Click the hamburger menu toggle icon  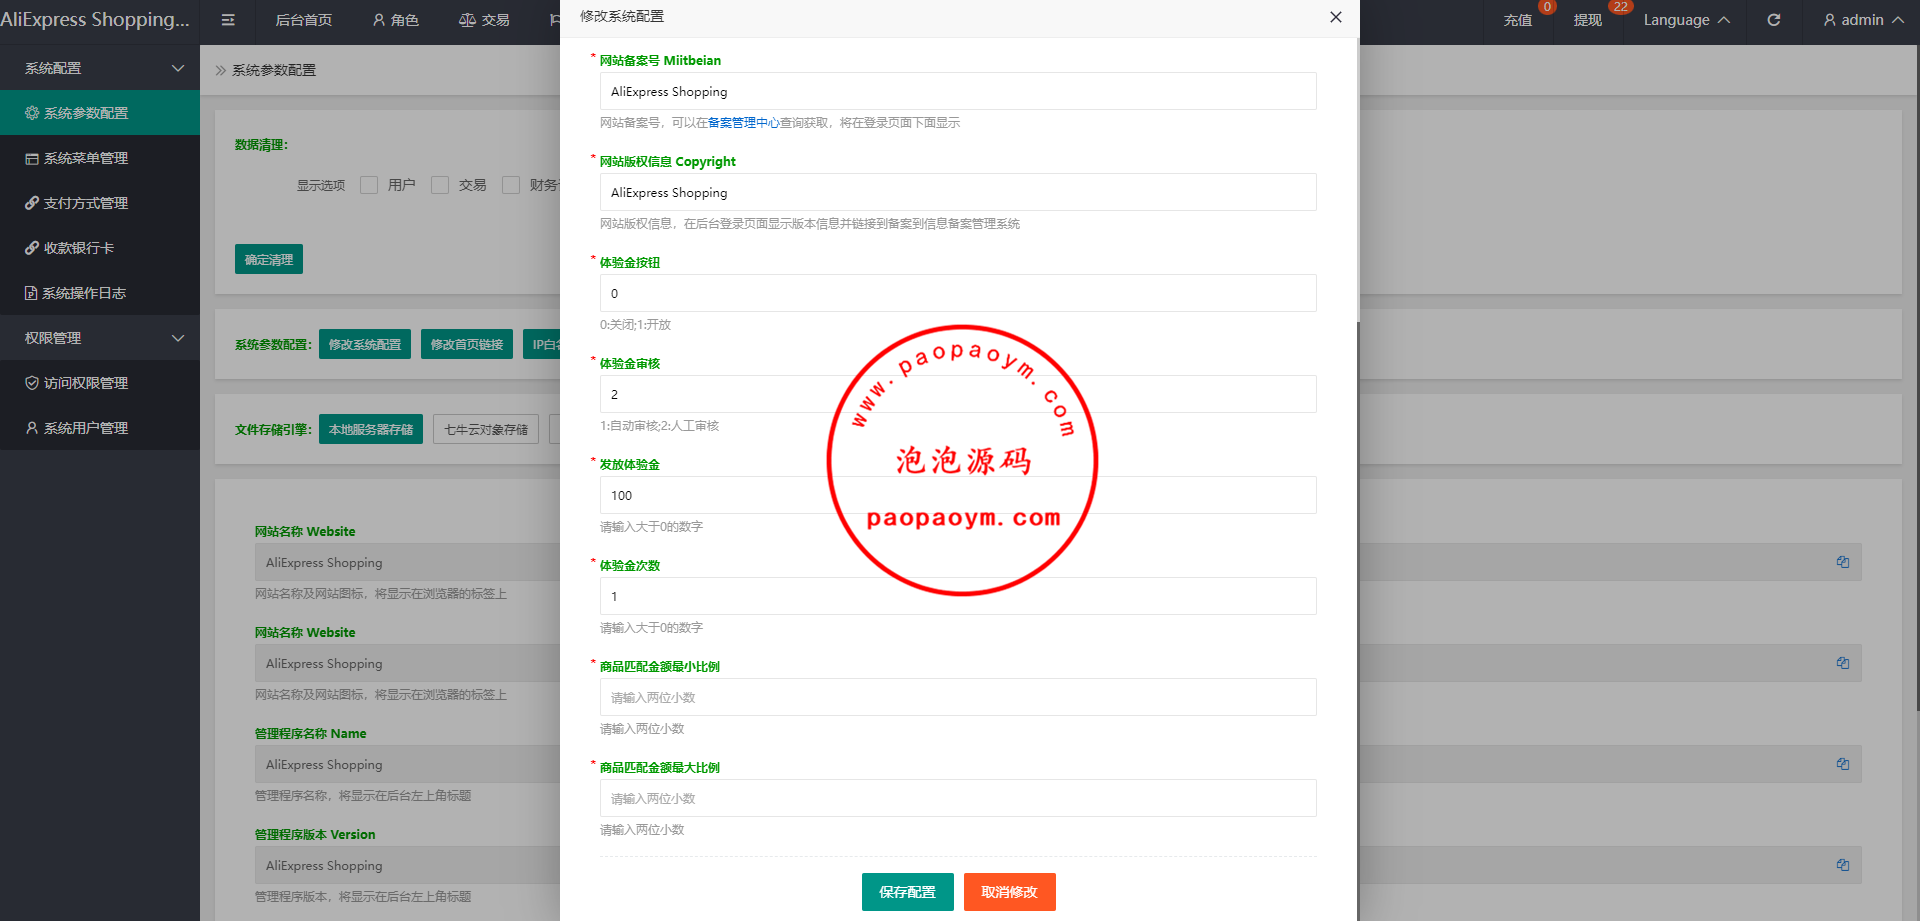[228, 20]
